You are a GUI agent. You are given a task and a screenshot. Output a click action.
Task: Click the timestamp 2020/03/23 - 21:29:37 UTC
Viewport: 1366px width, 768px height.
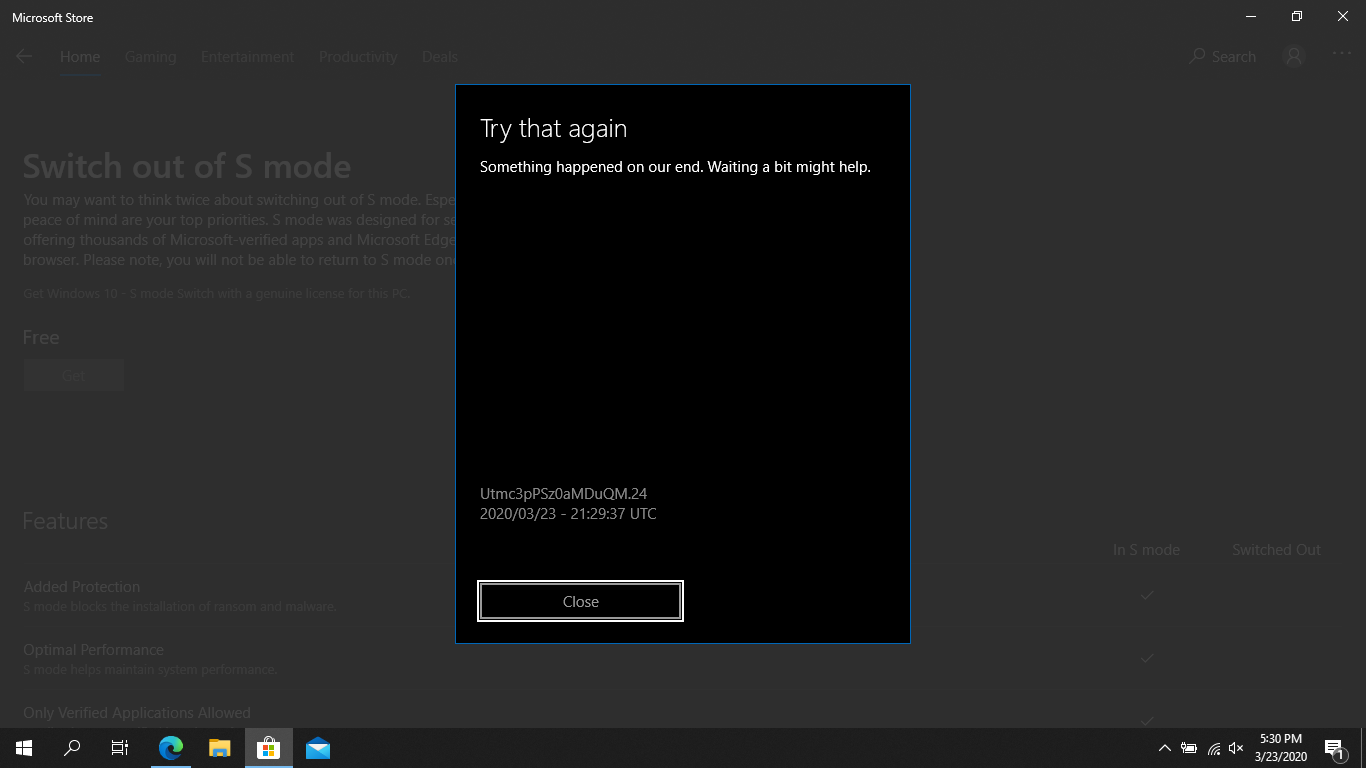(x=568, y=514)
